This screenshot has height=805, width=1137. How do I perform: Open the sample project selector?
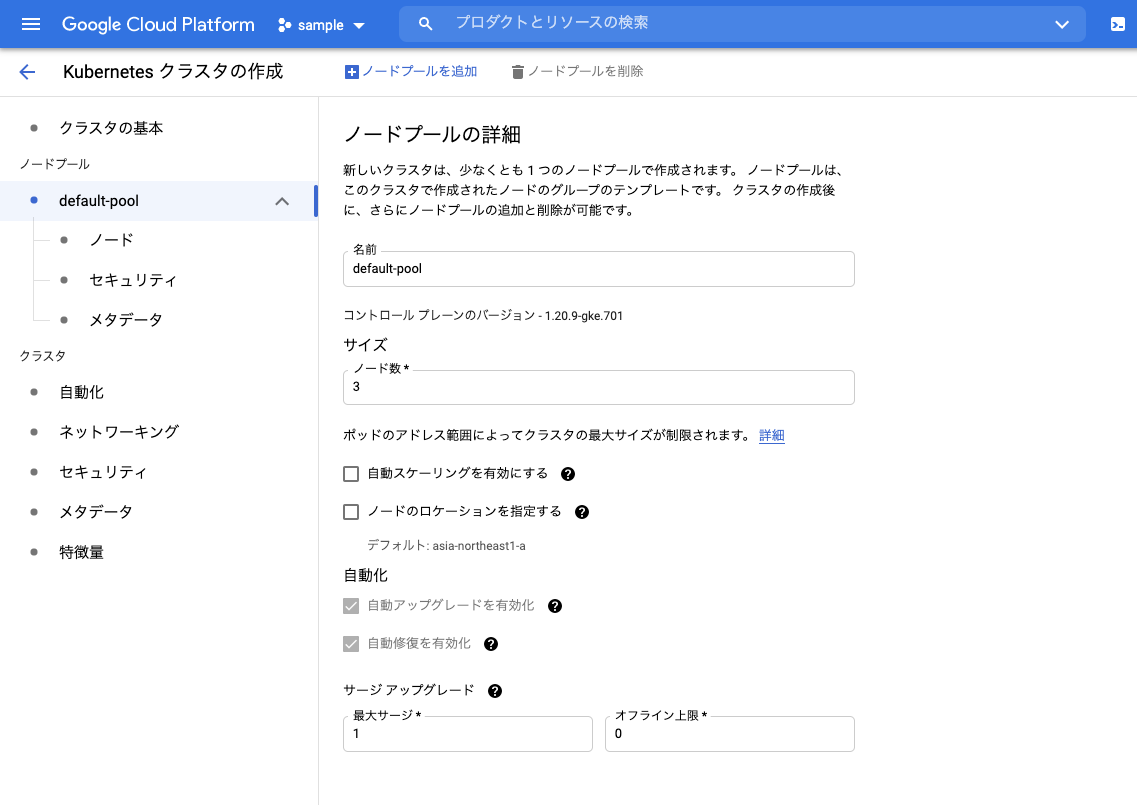[320, 24]
